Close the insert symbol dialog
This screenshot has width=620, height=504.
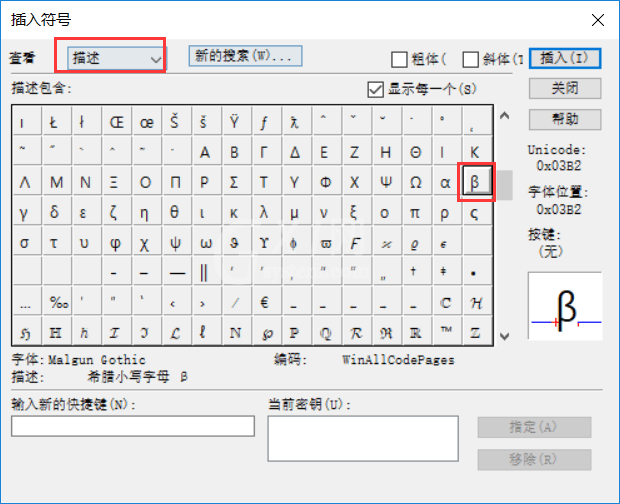pos(597,19)
